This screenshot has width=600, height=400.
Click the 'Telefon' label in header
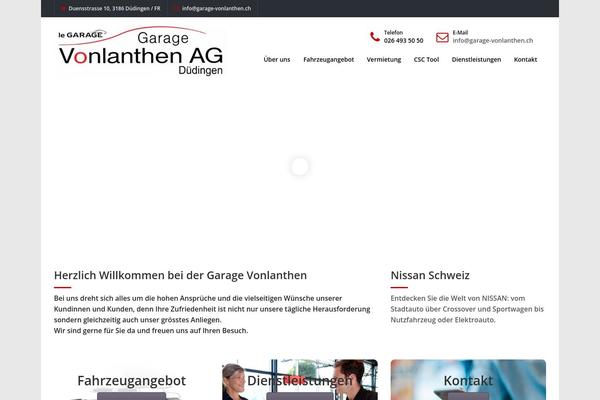[393, 33]
